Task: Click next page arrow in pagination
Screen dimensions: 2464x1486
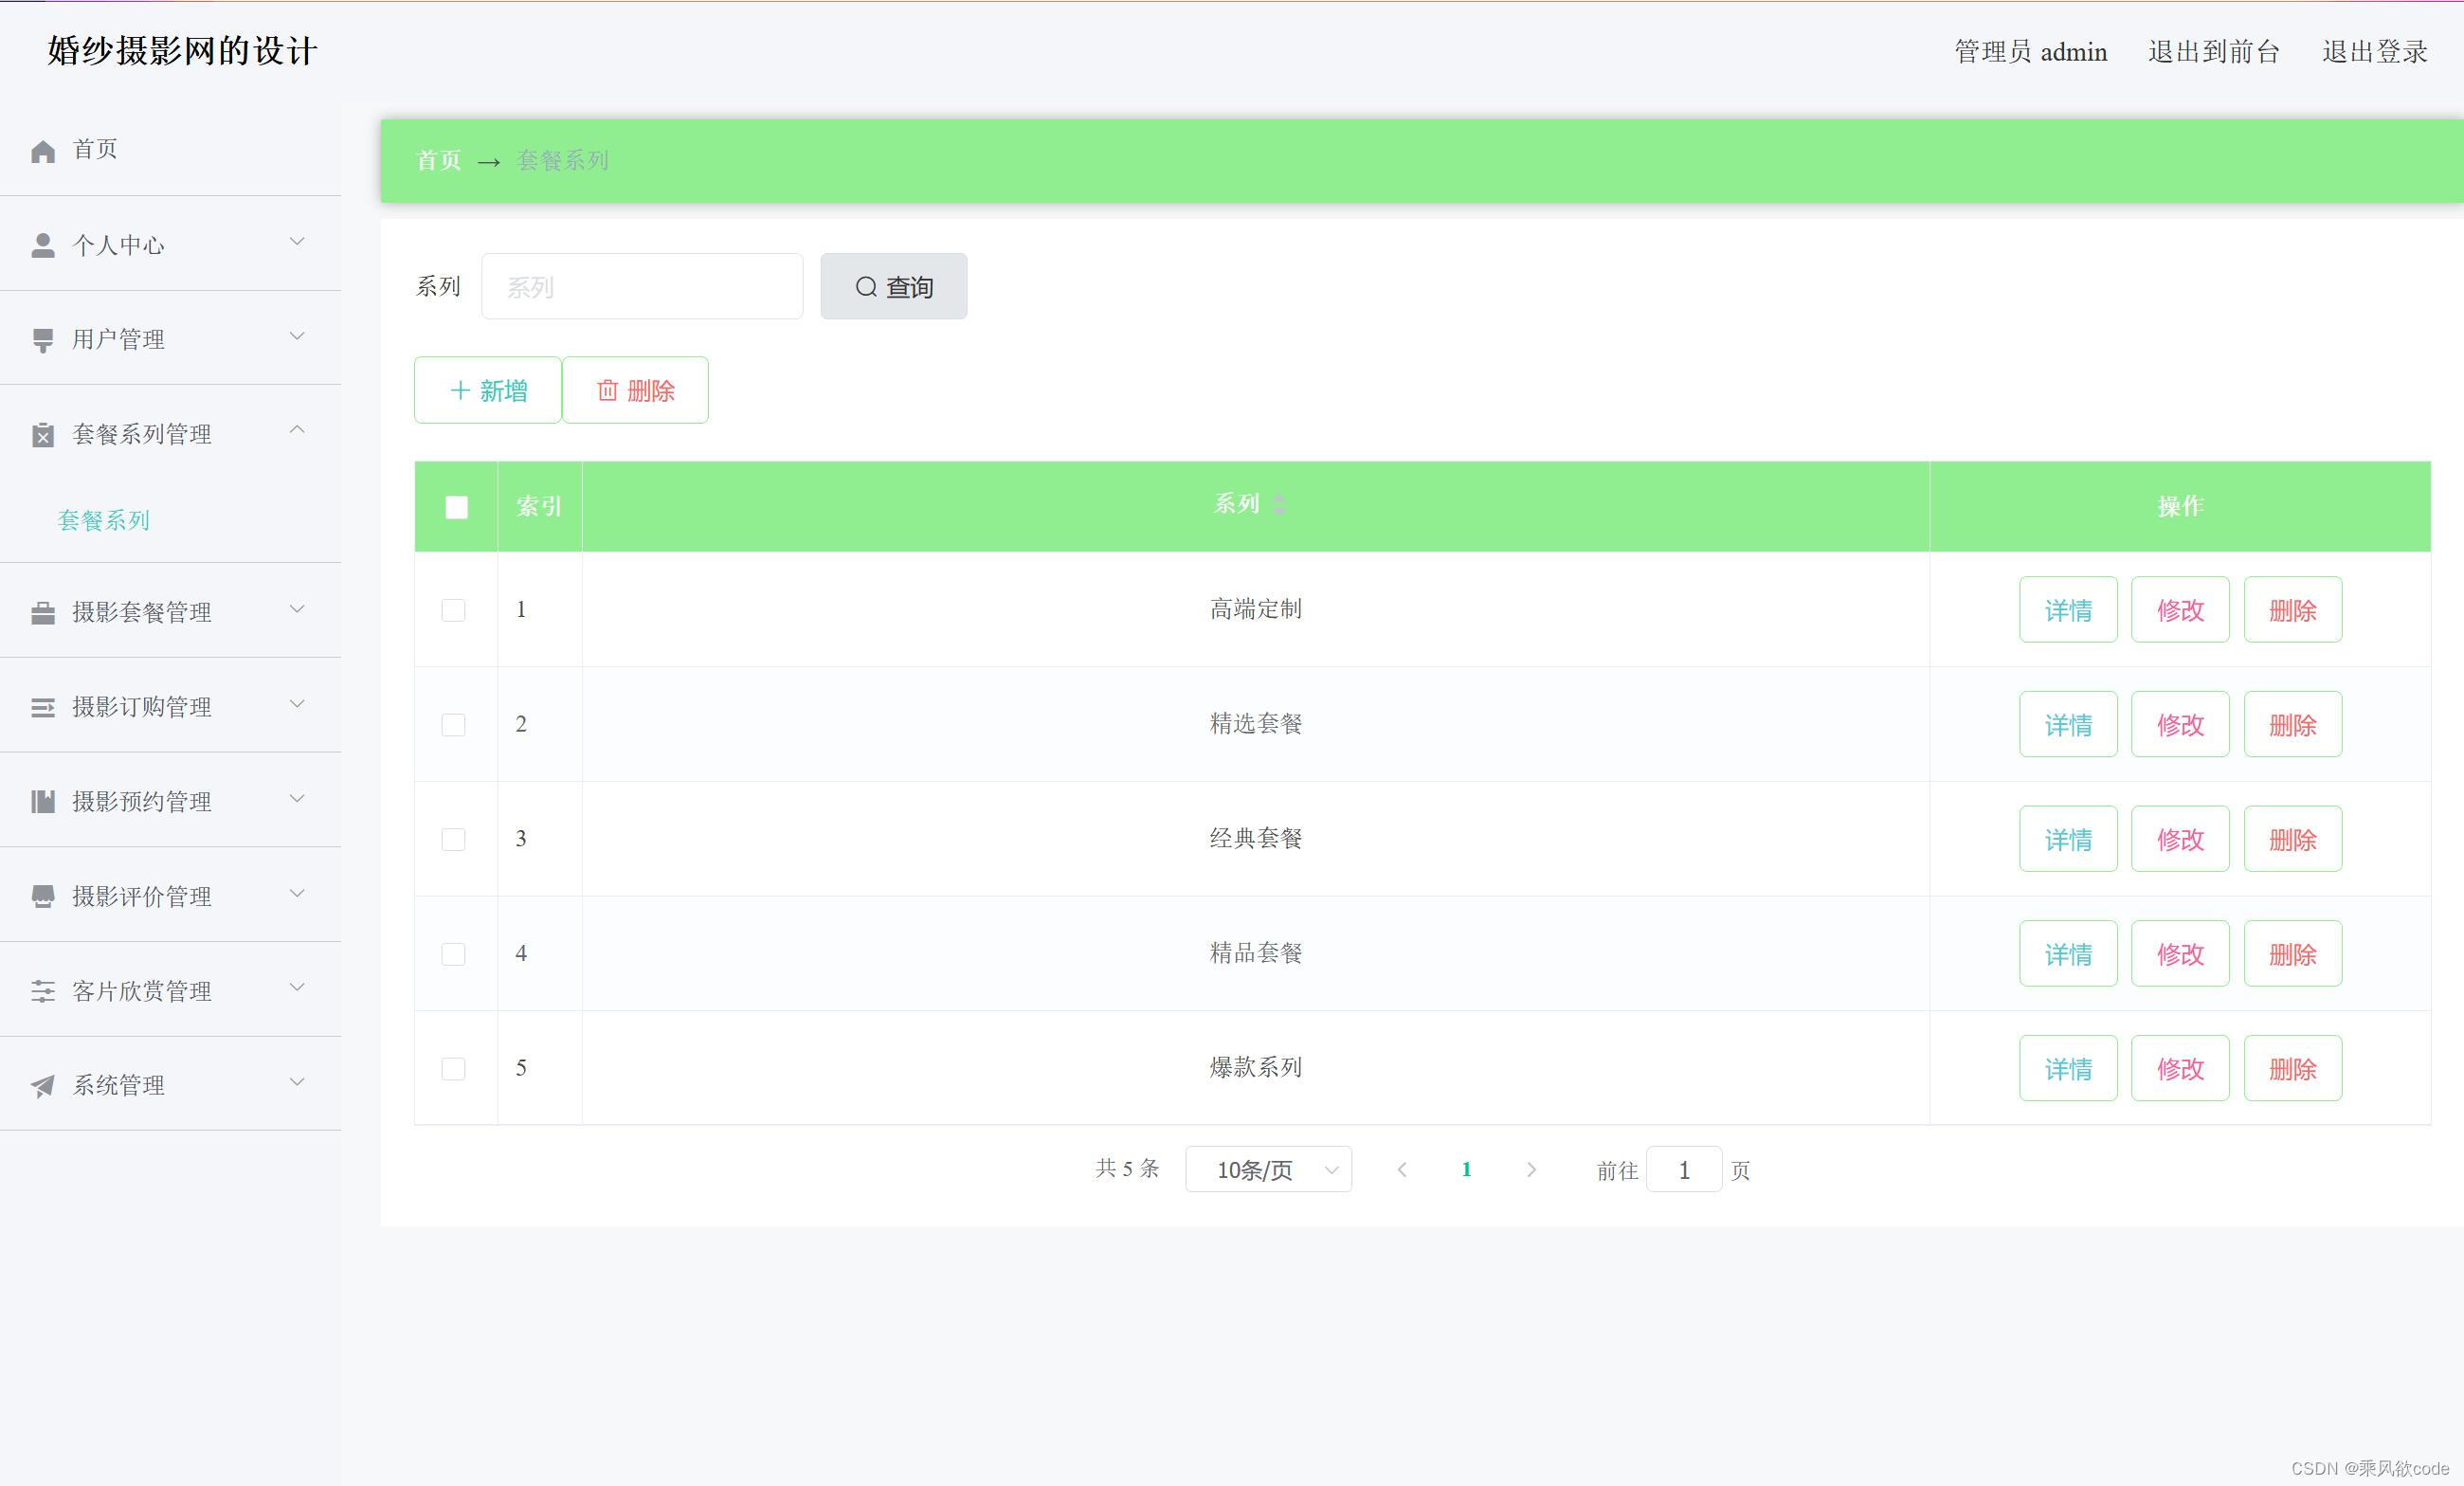Action: click(1531, 1169)
